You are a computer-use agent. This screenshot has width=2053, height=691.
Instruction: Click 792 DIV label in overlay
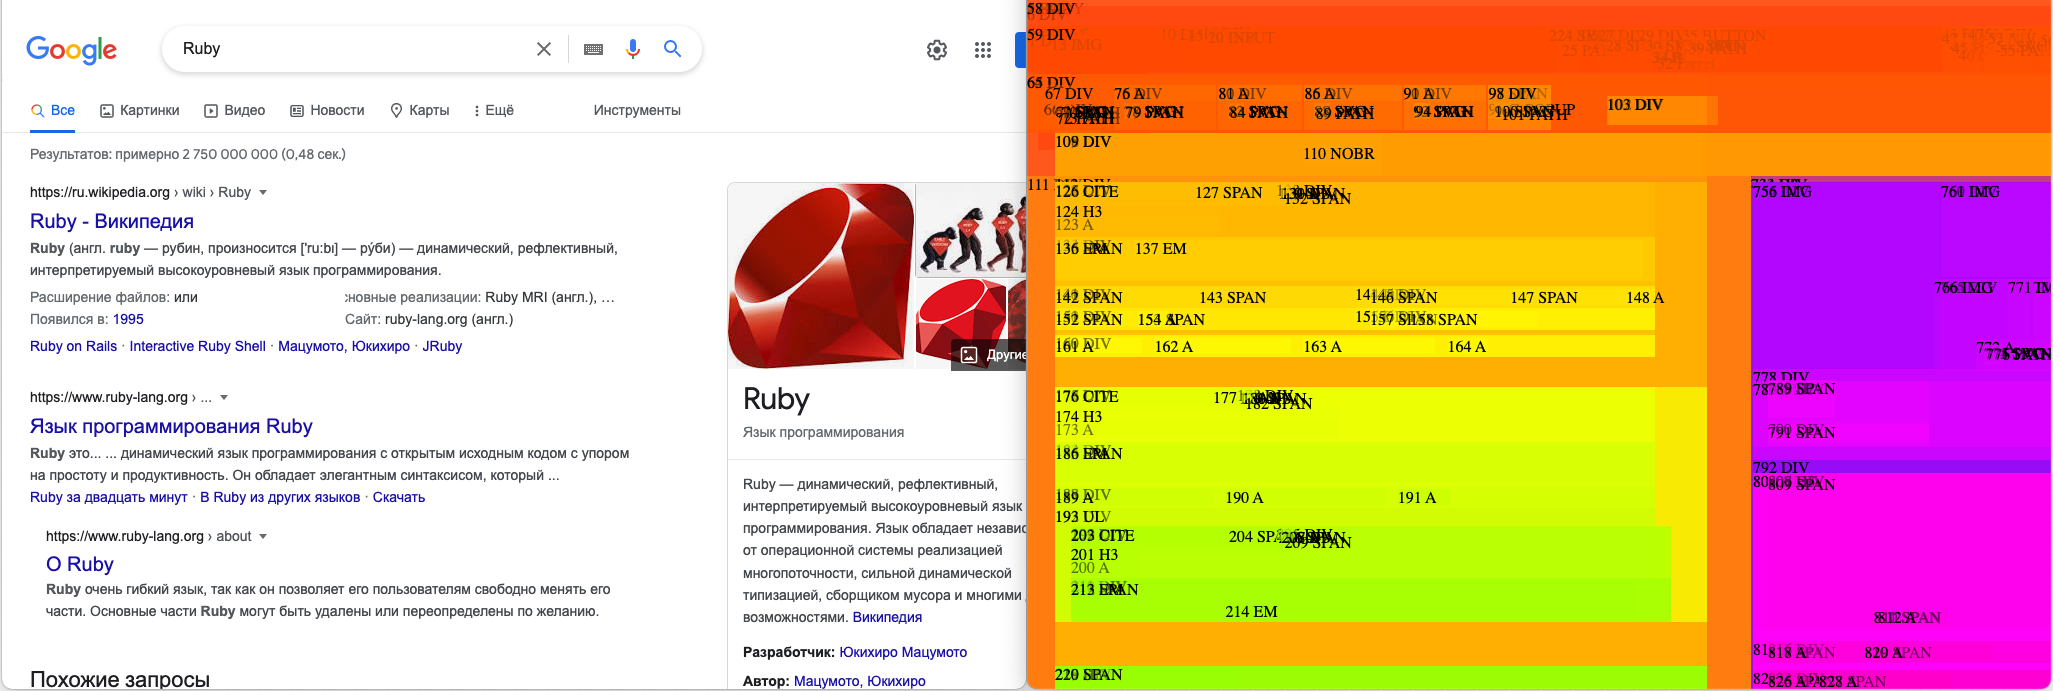(1781, 468)
